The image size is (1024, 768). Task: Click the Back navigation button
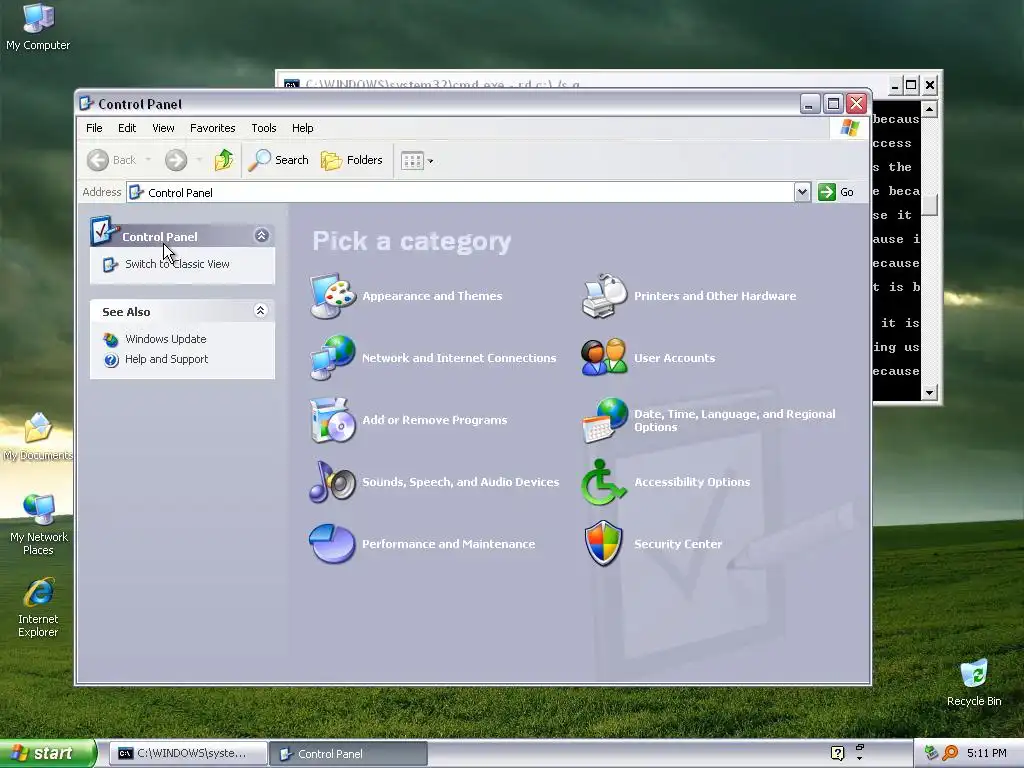[112, 160]
